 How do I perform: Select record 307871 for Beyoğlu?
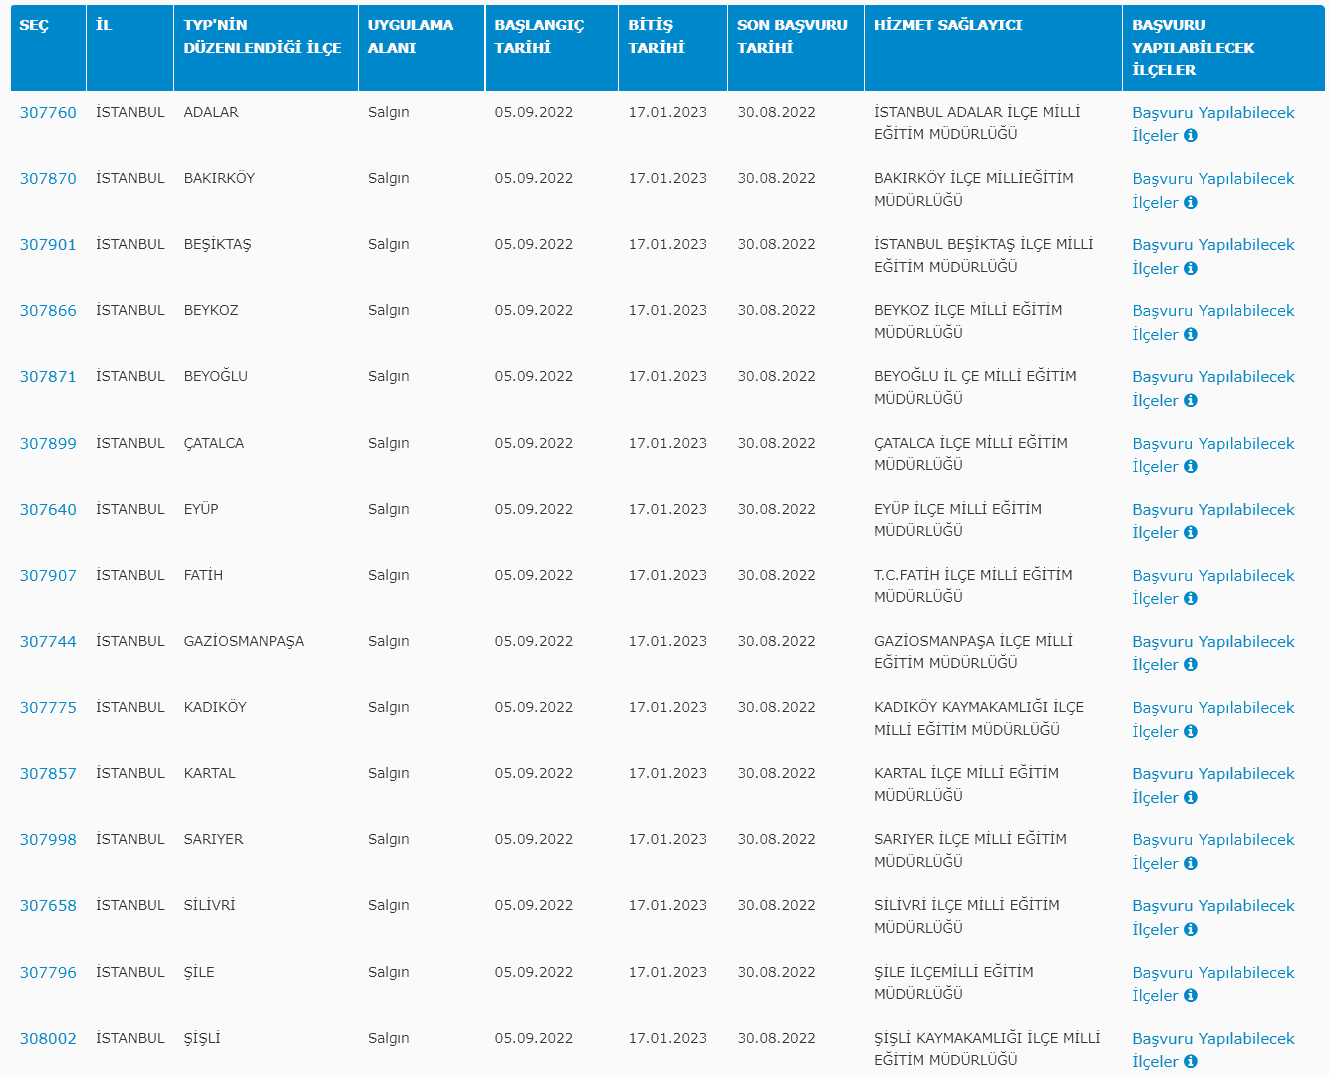click(x=48, y=377)
